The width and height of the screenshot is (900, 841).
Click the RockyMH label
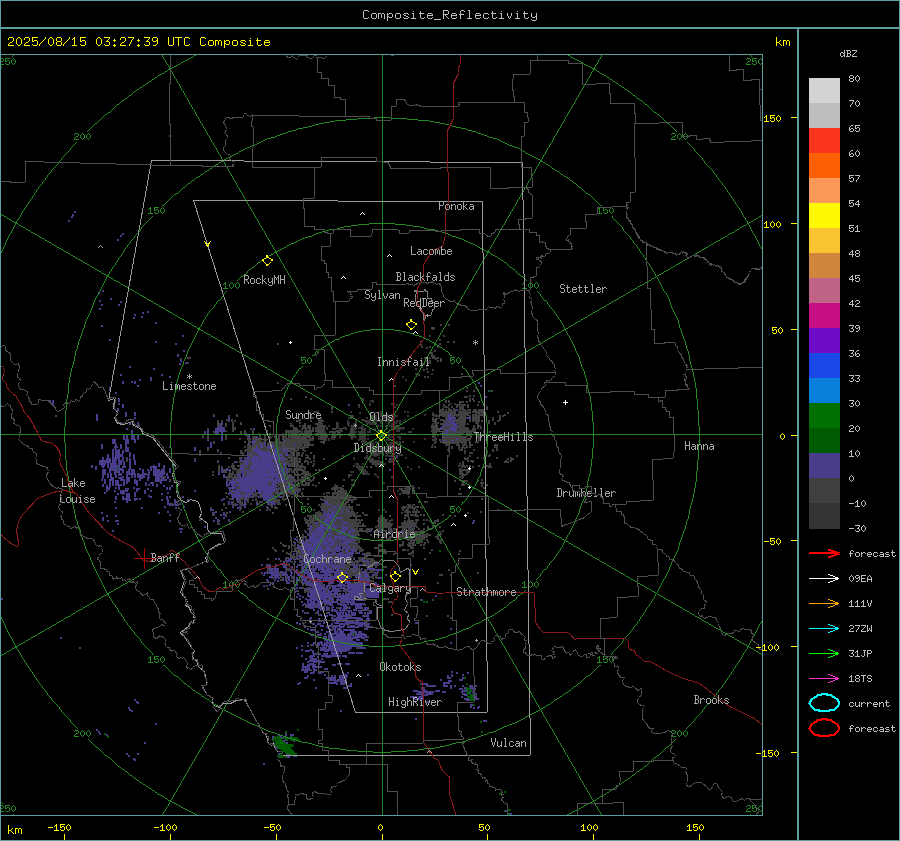click(x=264, y=280)
